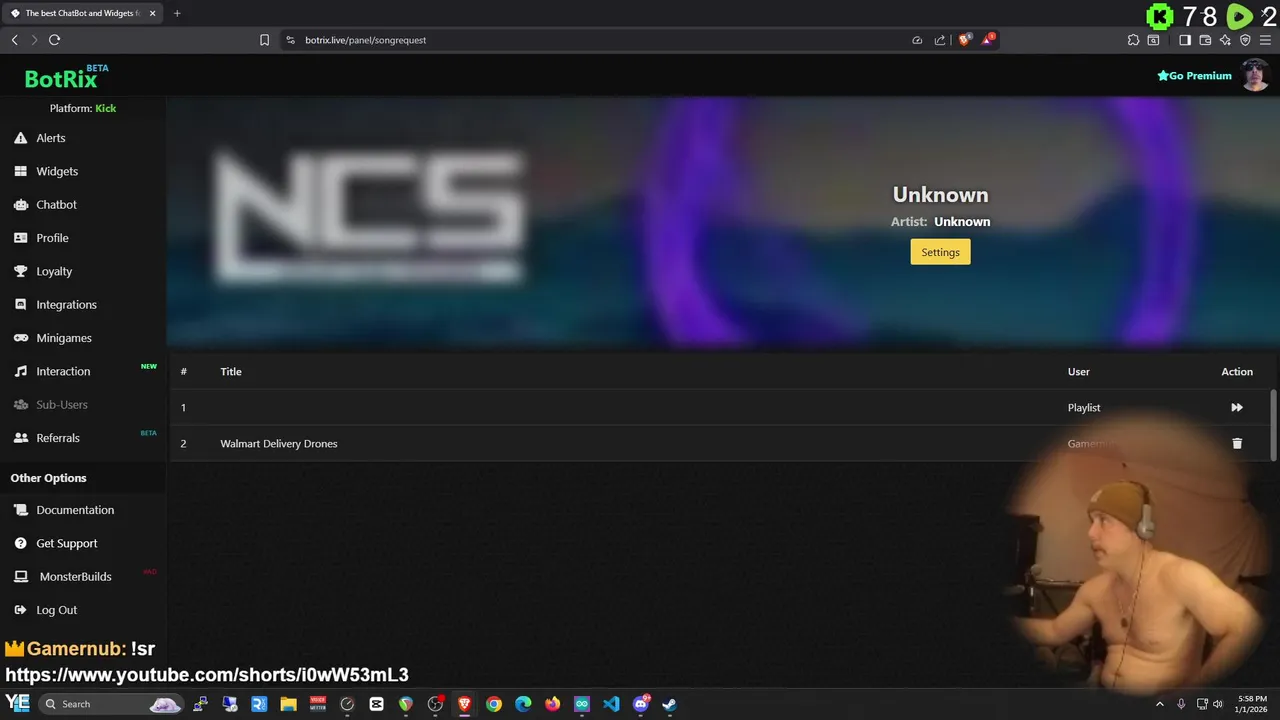Click the Log Out arrow icon
Image resolution: width=1280 pixels, height=720 pixels.
(x=20, y=610)
